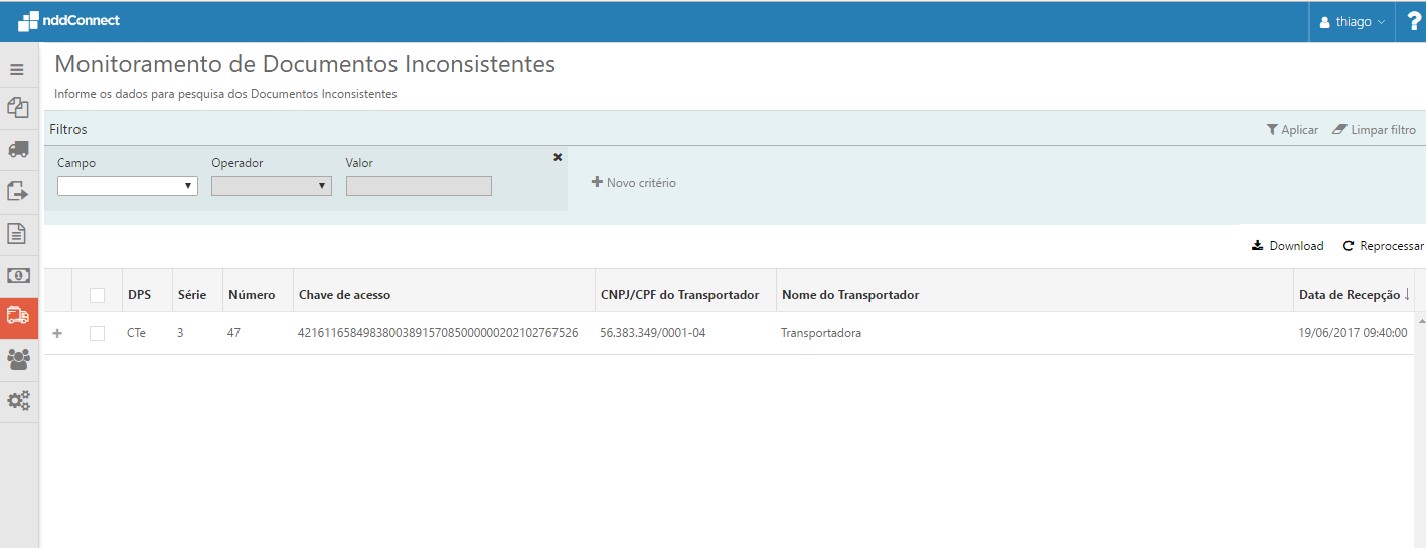Add a Novo critério filter

pyautogui.click(x=634, y=183)
